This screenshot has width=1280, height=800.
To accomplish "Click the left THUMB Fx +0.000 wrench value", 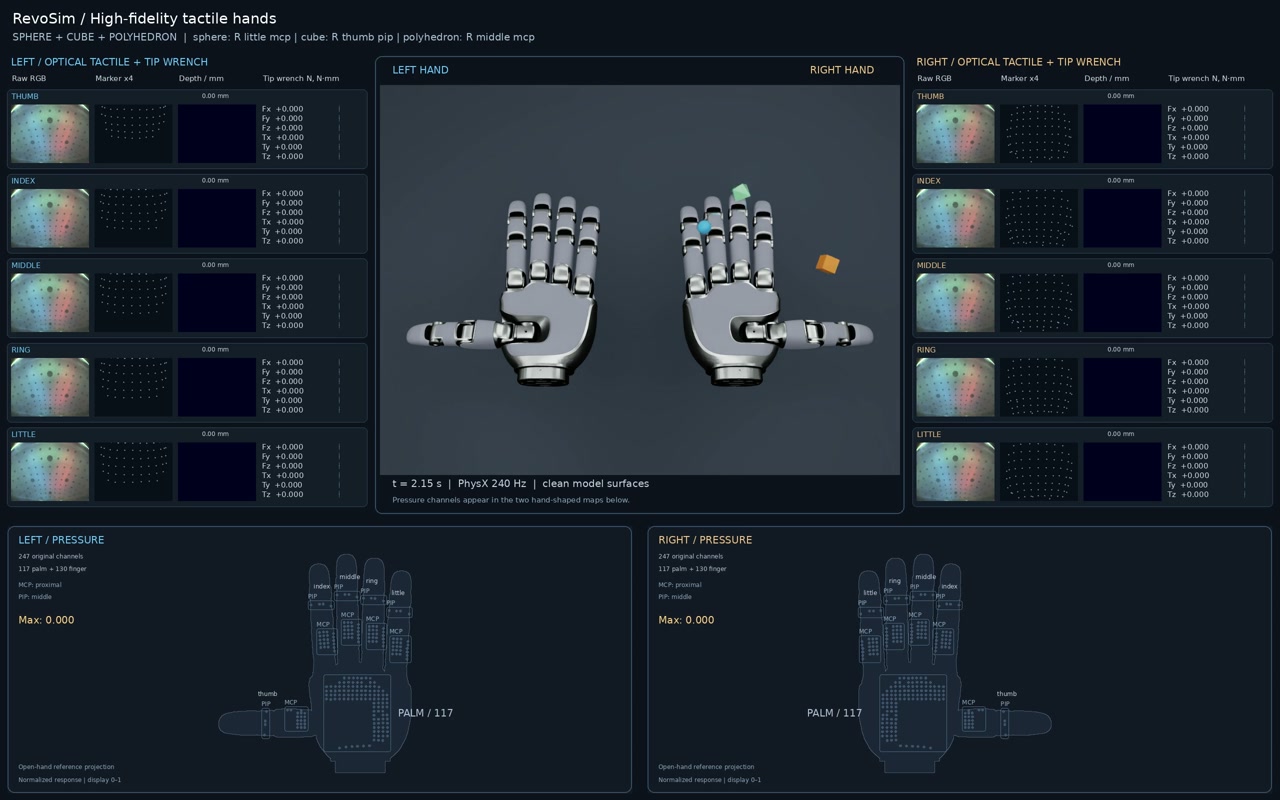I will (x=283, y=109).
